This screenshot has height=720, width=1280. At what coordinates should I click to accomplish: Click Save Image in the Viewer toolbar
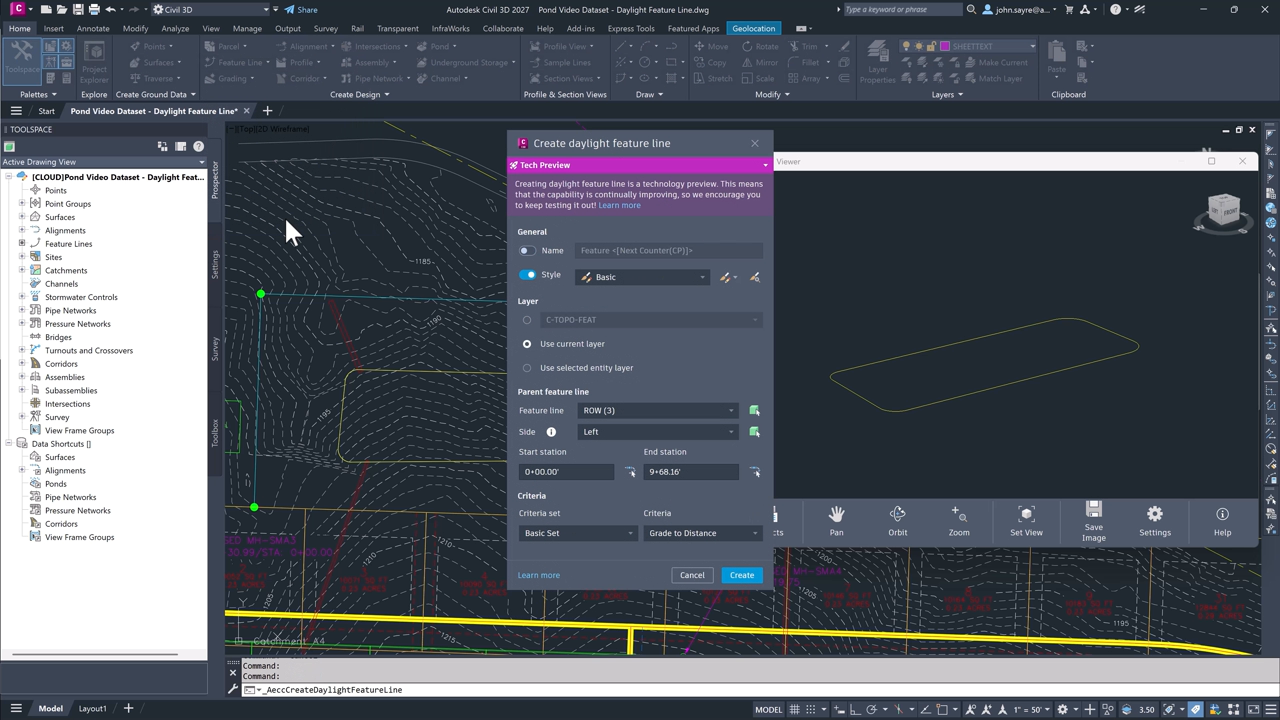(1093, 522)
